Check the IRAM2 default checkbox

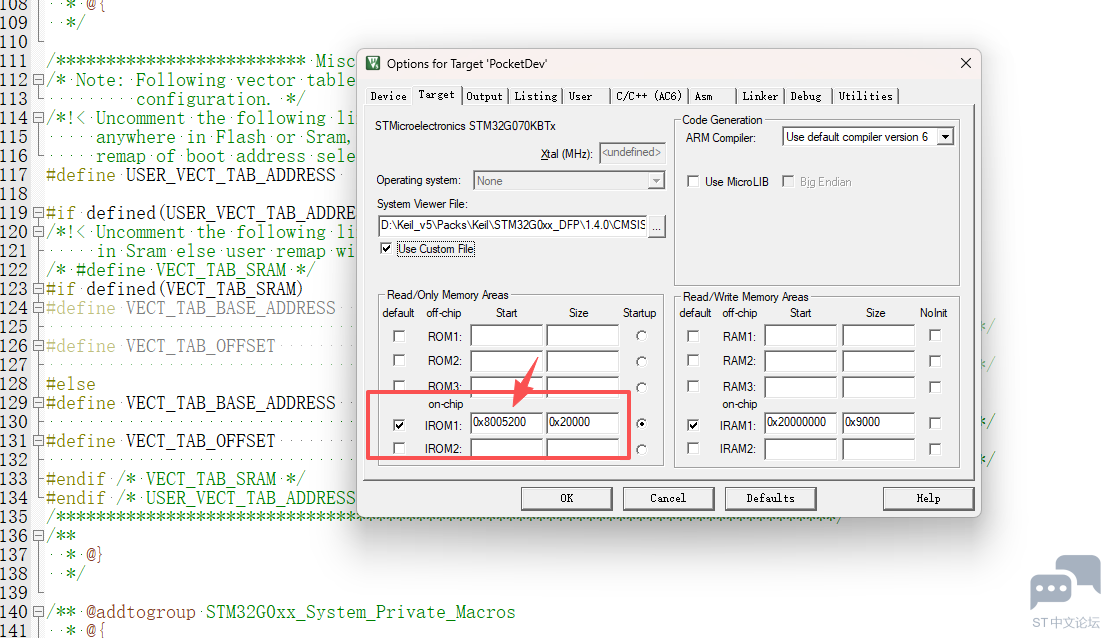click(x=693, y=448)
